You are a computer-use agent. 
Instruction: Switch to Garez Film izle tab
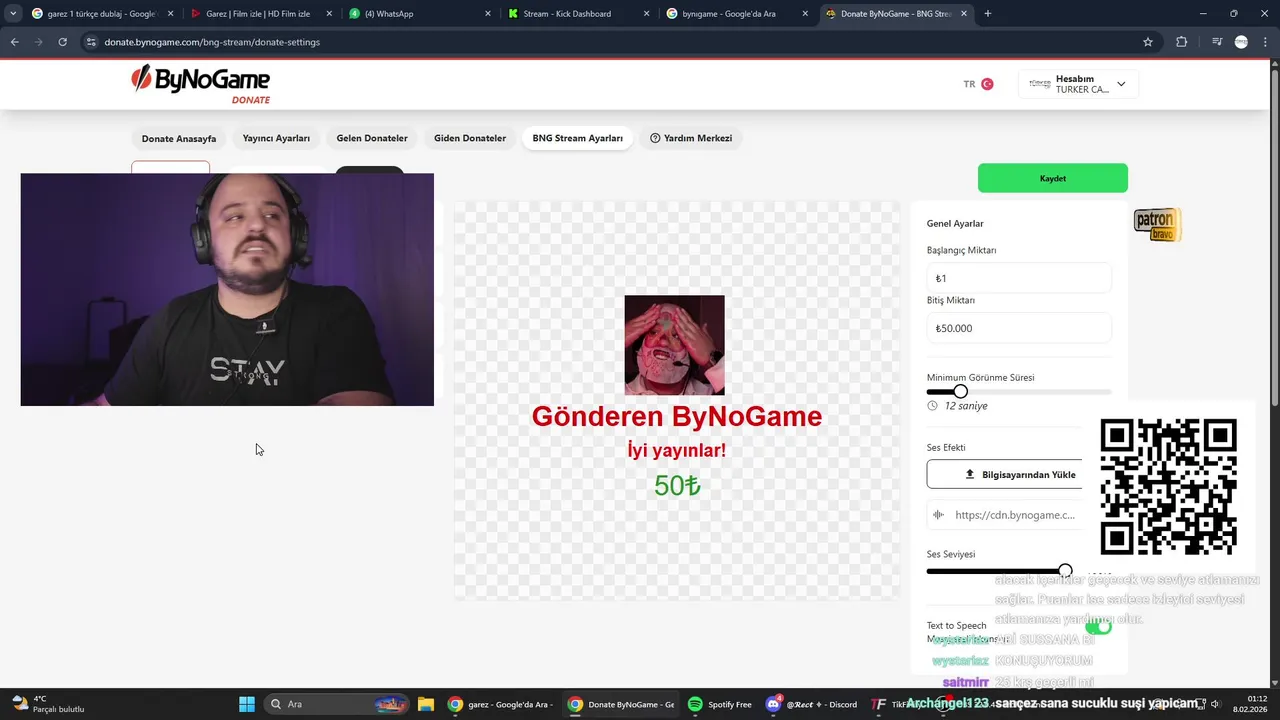[262, 14]
